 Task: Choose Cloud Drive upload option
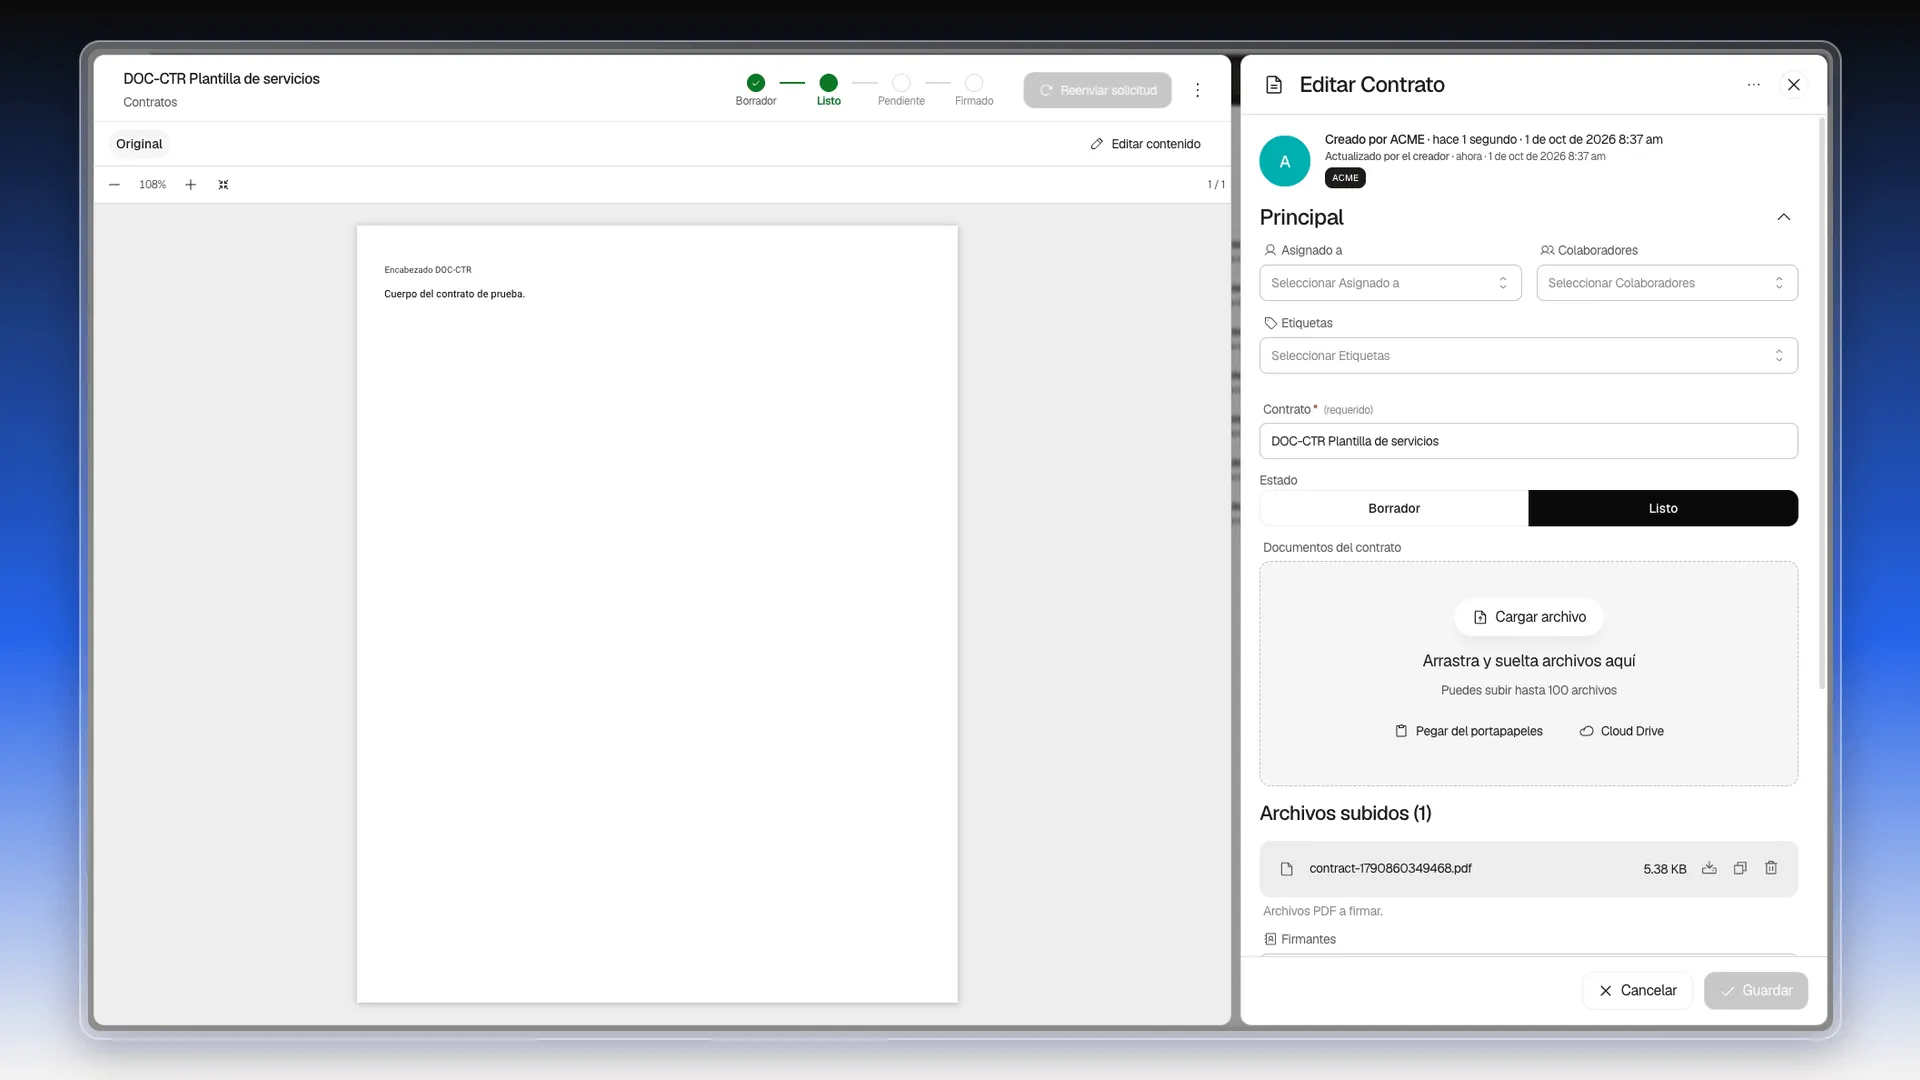[x=1621, y=731]
